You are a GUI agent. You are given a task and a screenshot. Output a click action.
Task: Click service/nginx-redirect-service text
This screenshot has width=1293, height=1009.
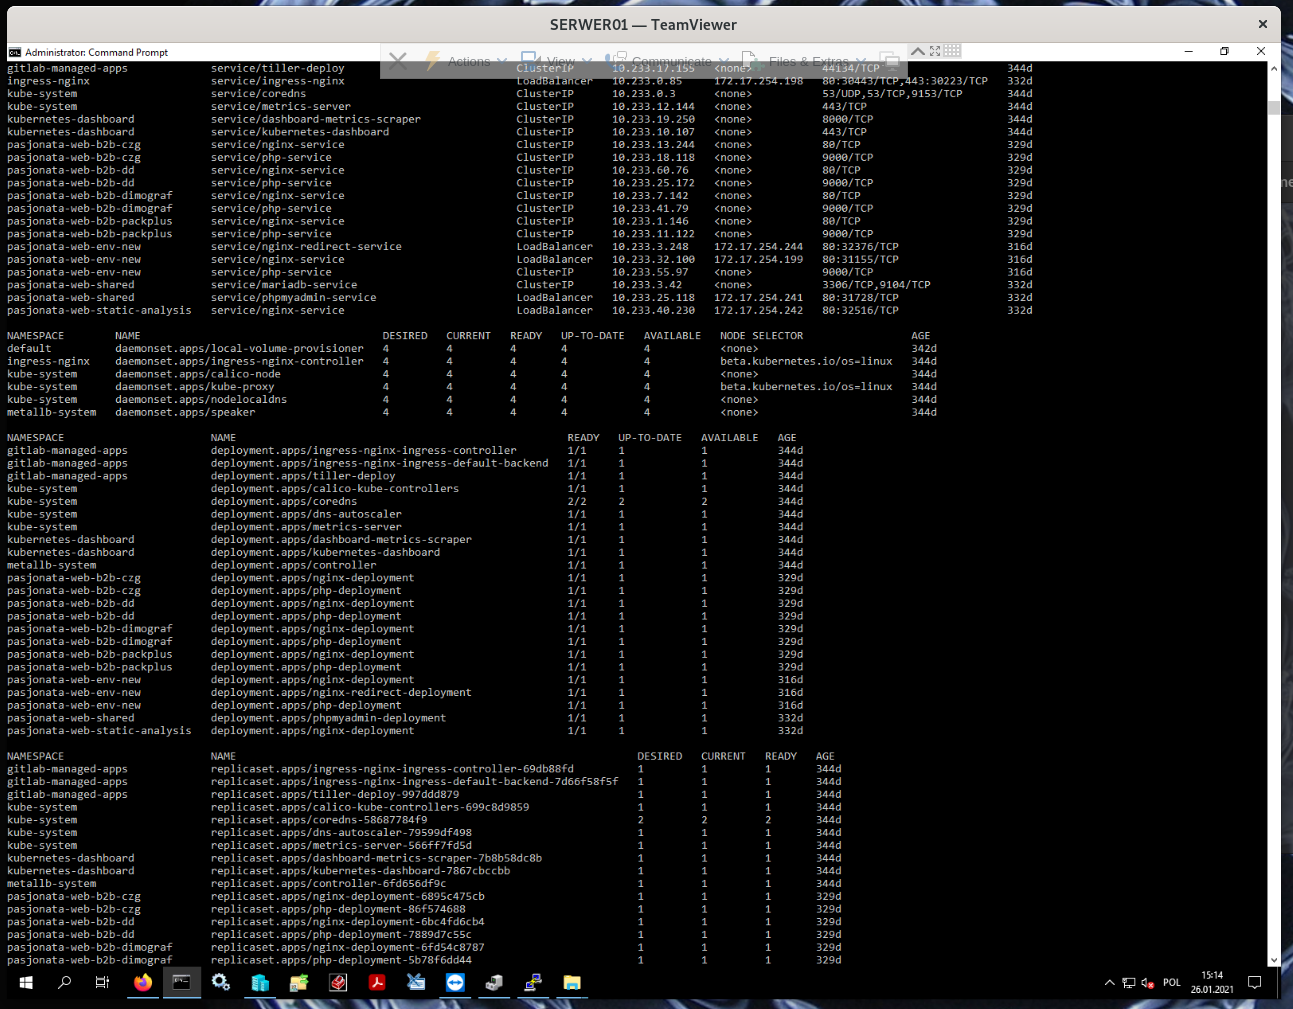306,247
